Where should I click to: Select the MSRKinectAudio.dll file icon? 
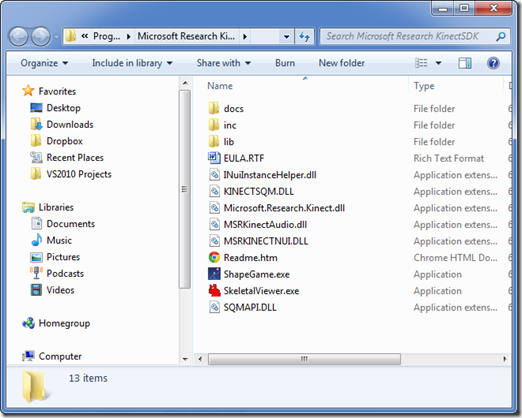214,224
